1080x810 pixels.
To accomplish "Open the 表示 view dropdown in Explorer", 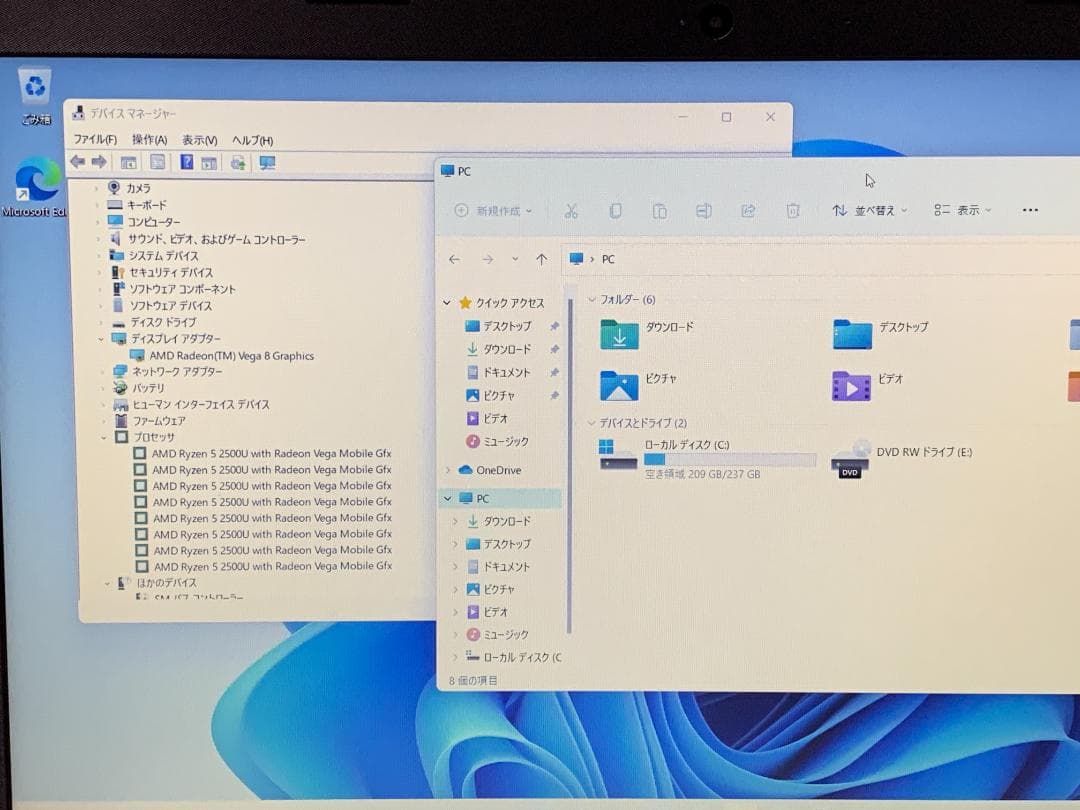I will point(962,211).
